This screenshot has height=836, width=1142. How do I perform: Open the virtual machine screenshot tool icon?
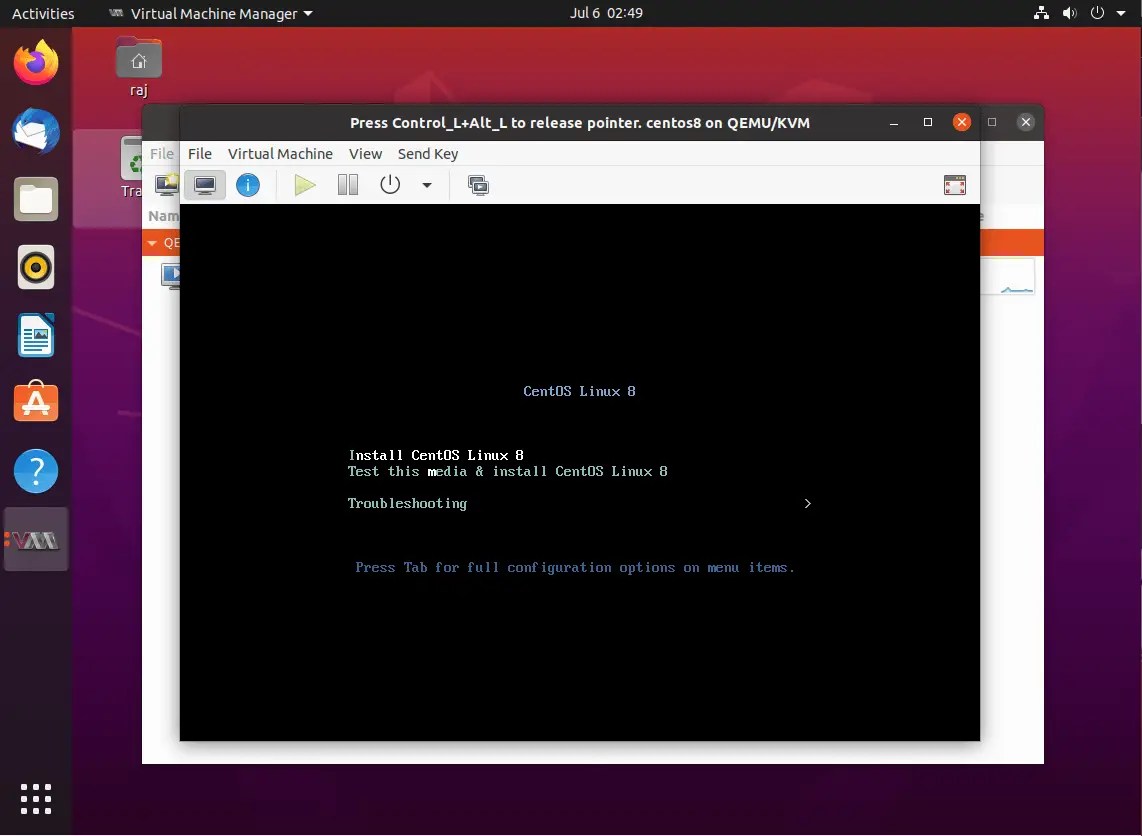[478, 184]
